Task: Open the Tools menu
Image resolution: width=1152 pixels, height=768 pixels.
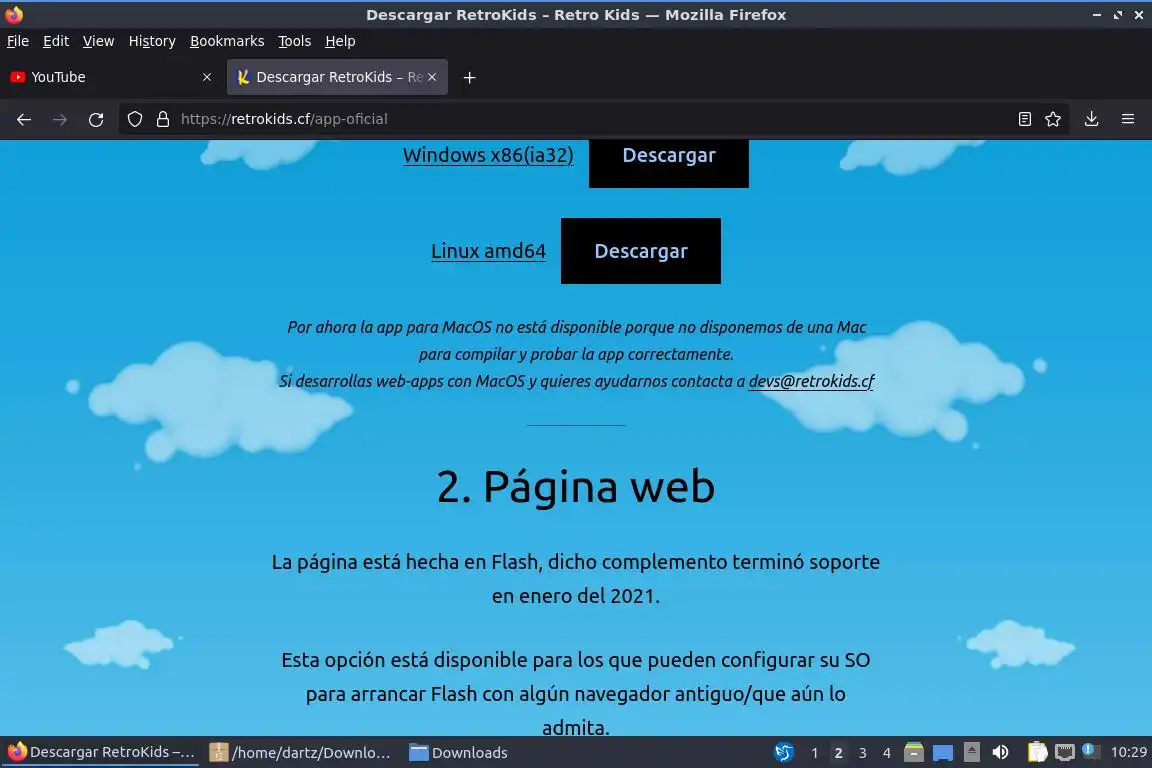Action: click(295, 41)
